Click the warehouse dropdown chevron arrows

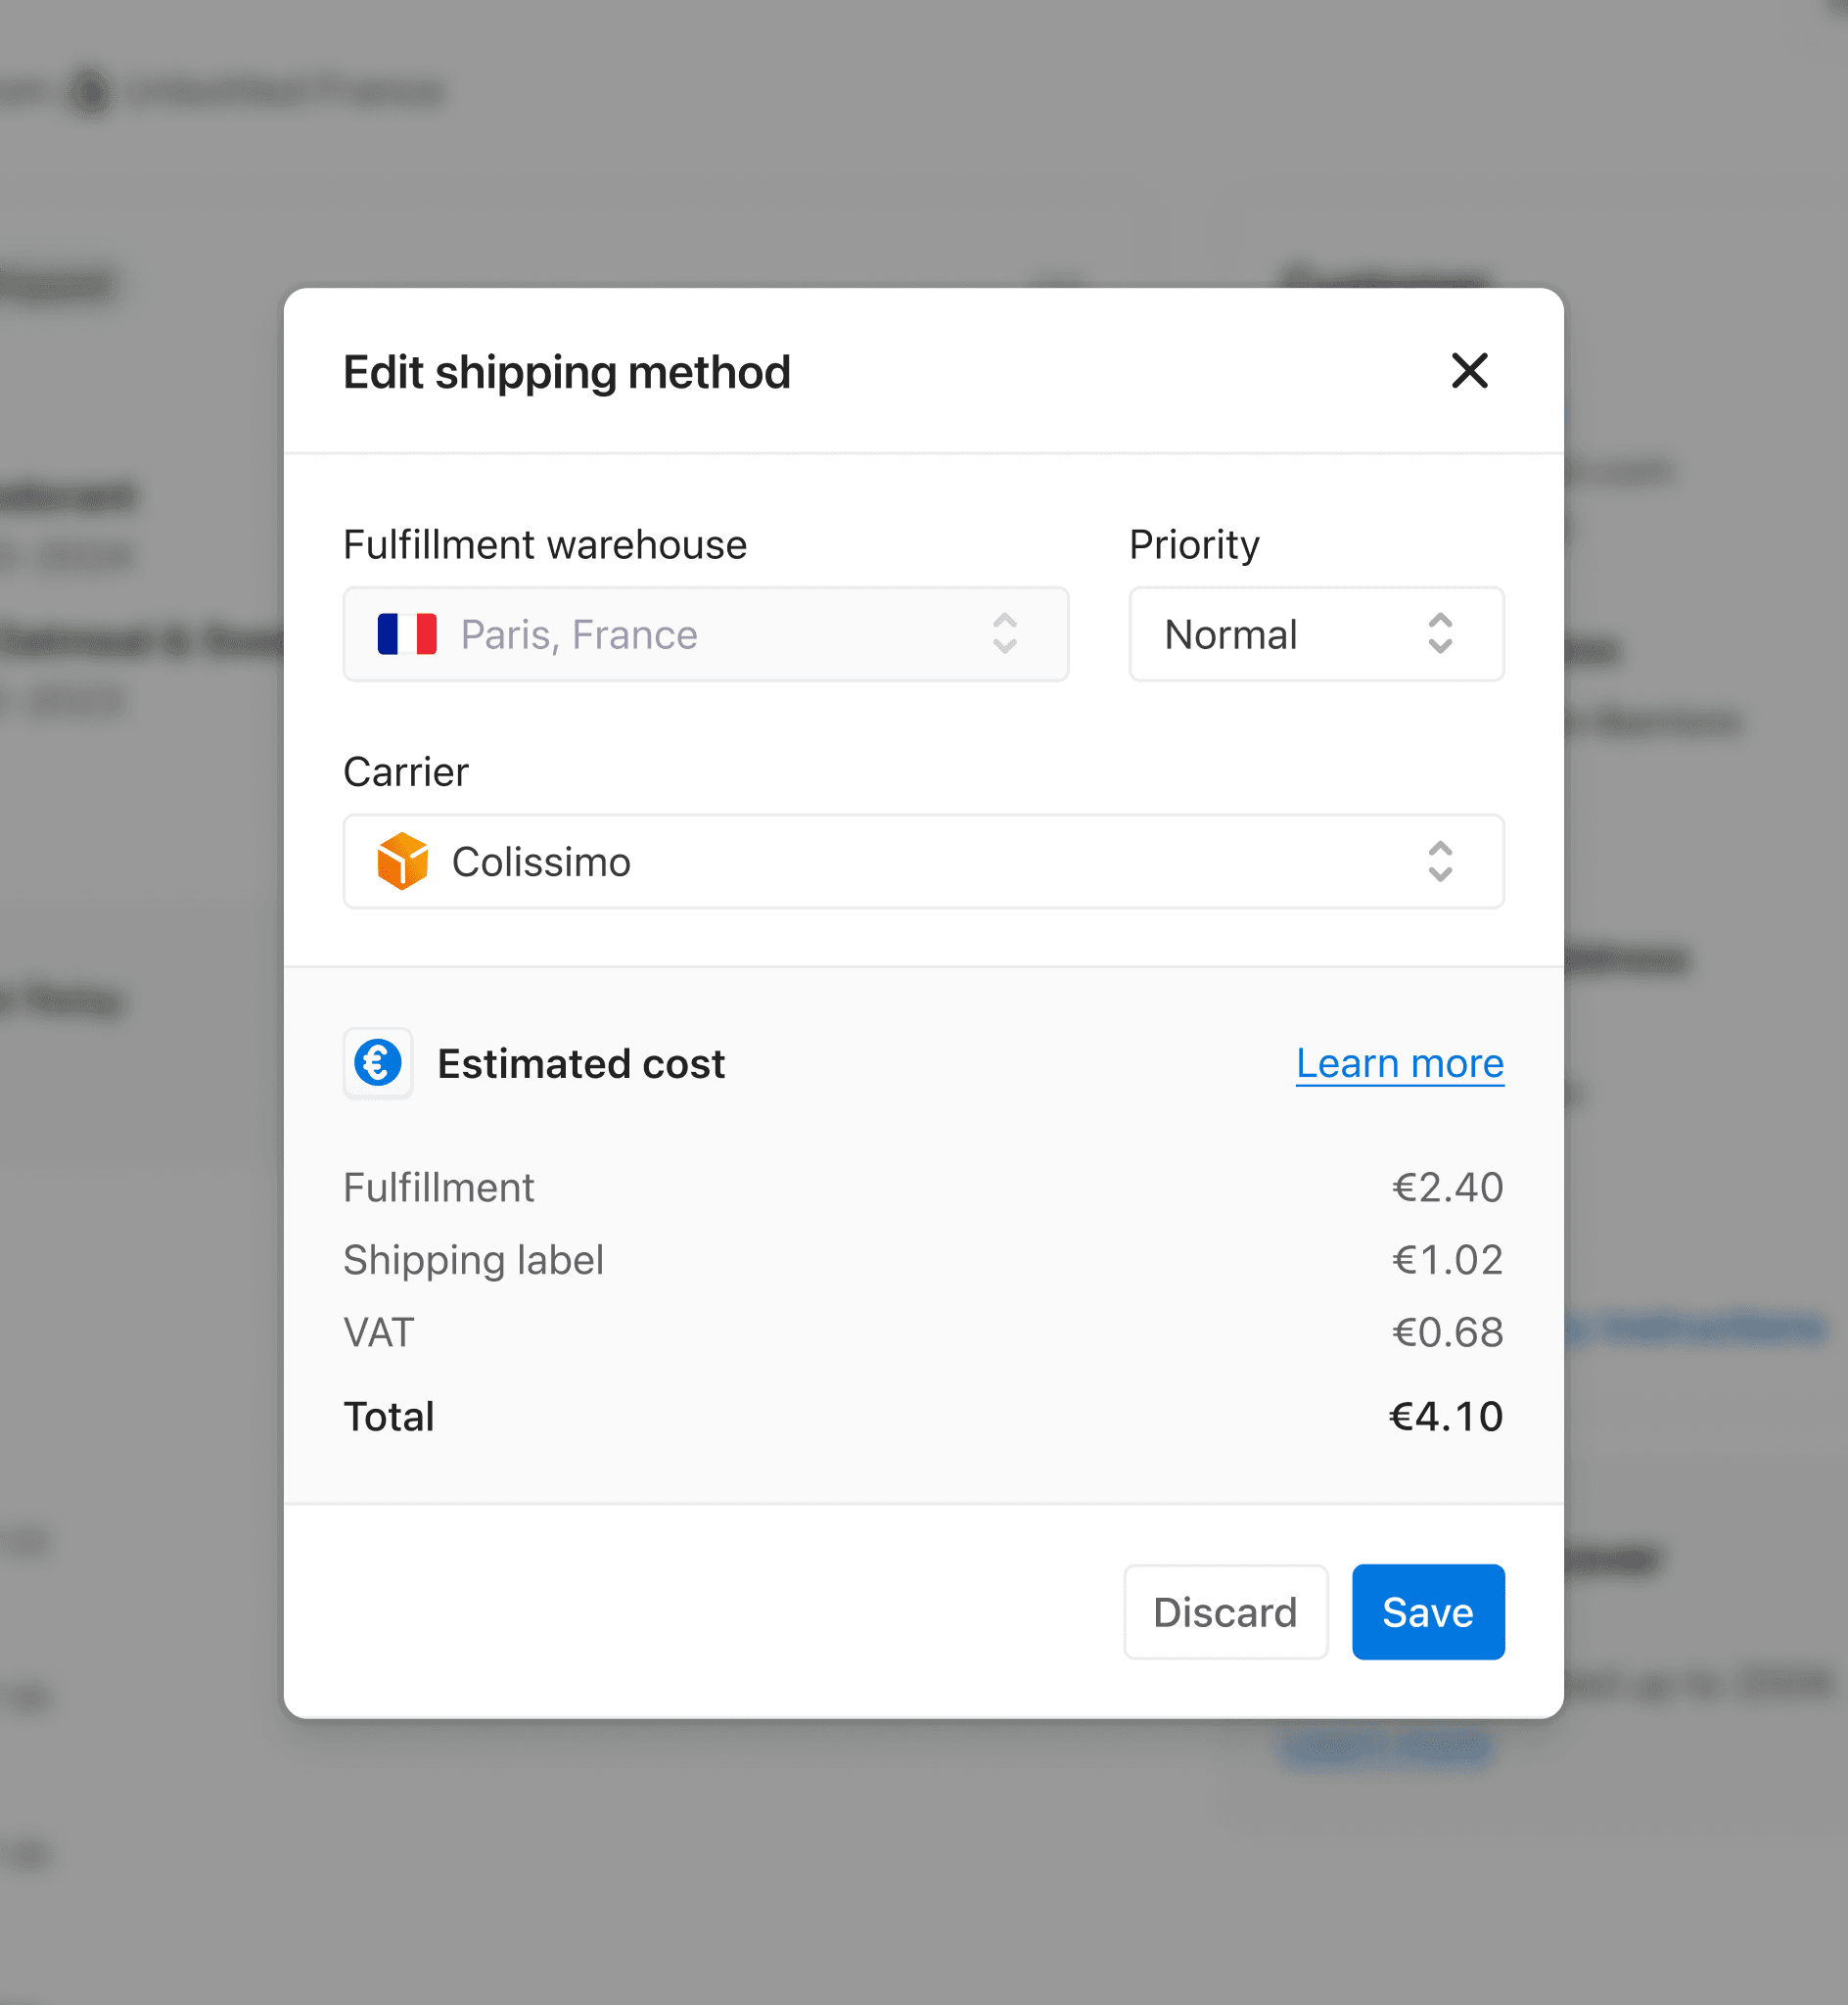point(1005,634)
